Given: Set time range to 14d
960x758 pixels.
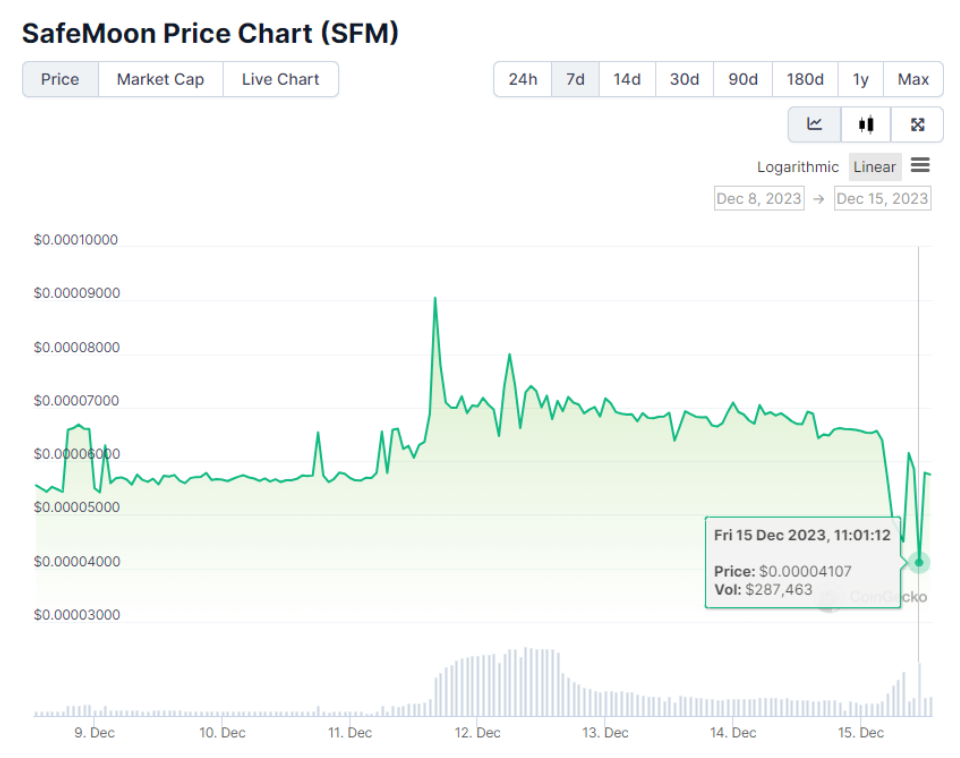Looking at the screenshot, I should pyautogui.click(x=627, y=80).
